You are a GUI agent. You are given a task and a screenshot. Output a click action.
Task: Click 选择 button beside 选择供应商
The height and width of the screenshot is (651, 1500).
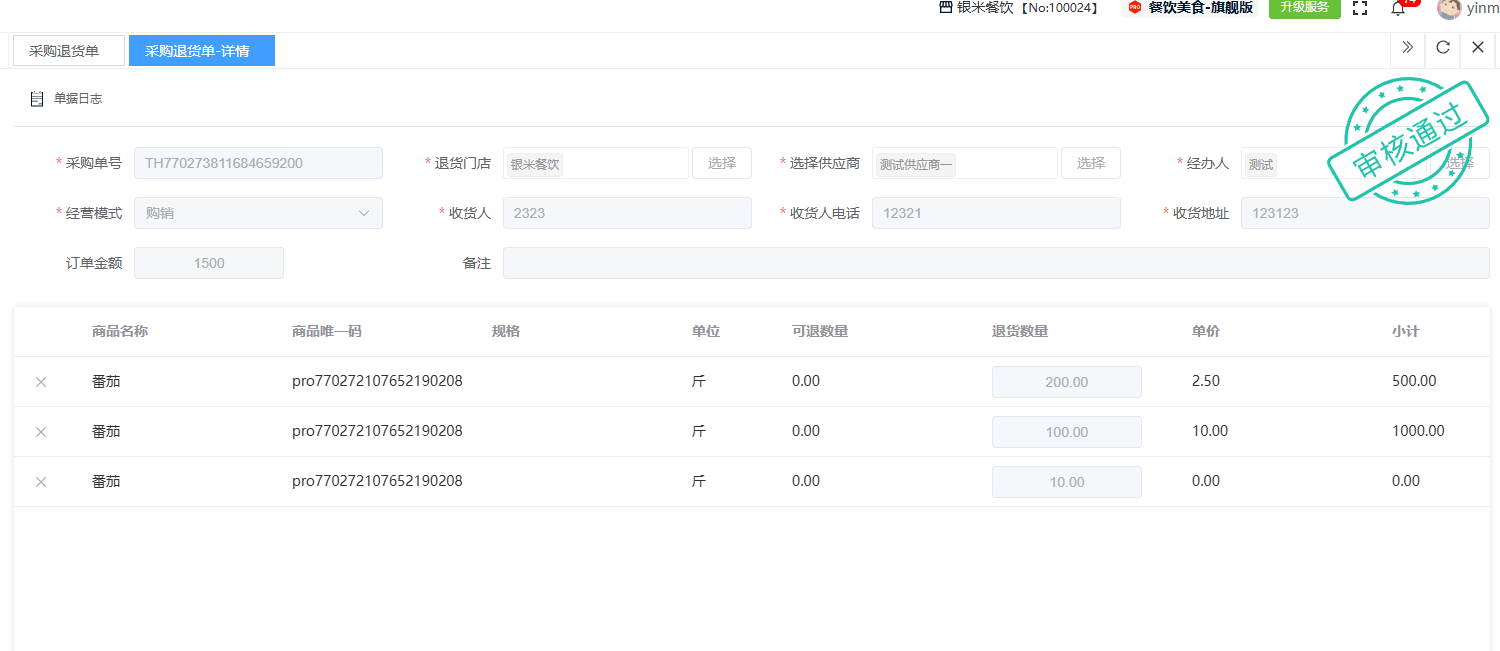pyautogui.click(x=1090, y=163)
